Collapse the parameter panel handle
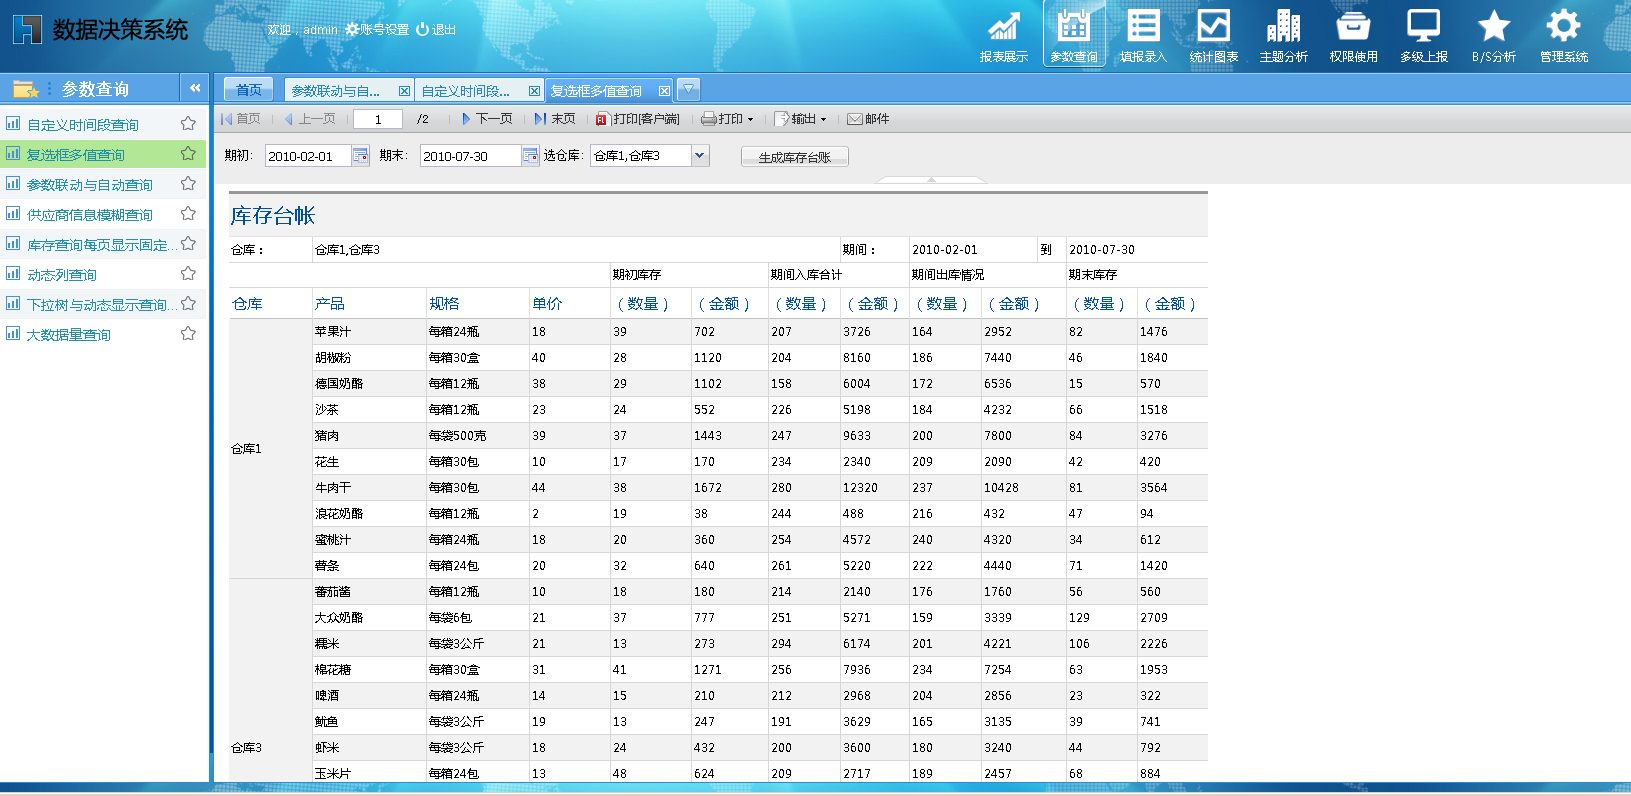 tap(931, 180)
